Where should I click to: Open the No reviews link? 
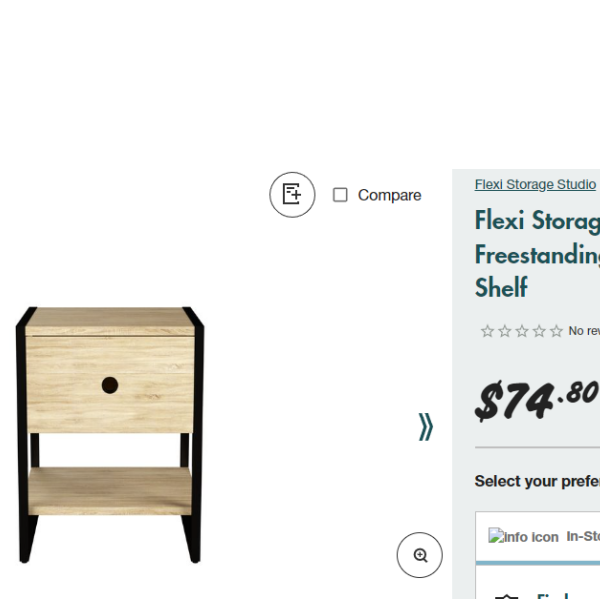tap(584, 331)
